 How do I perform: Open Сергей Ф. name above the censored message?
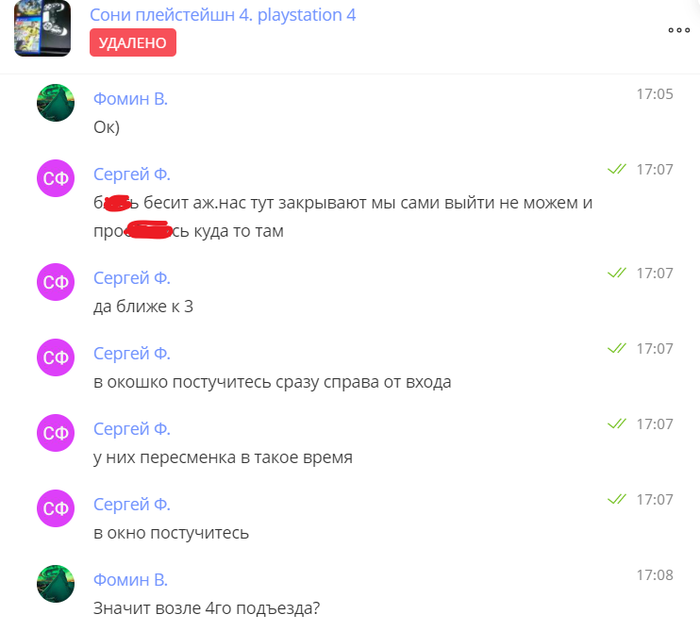point(132,174)
